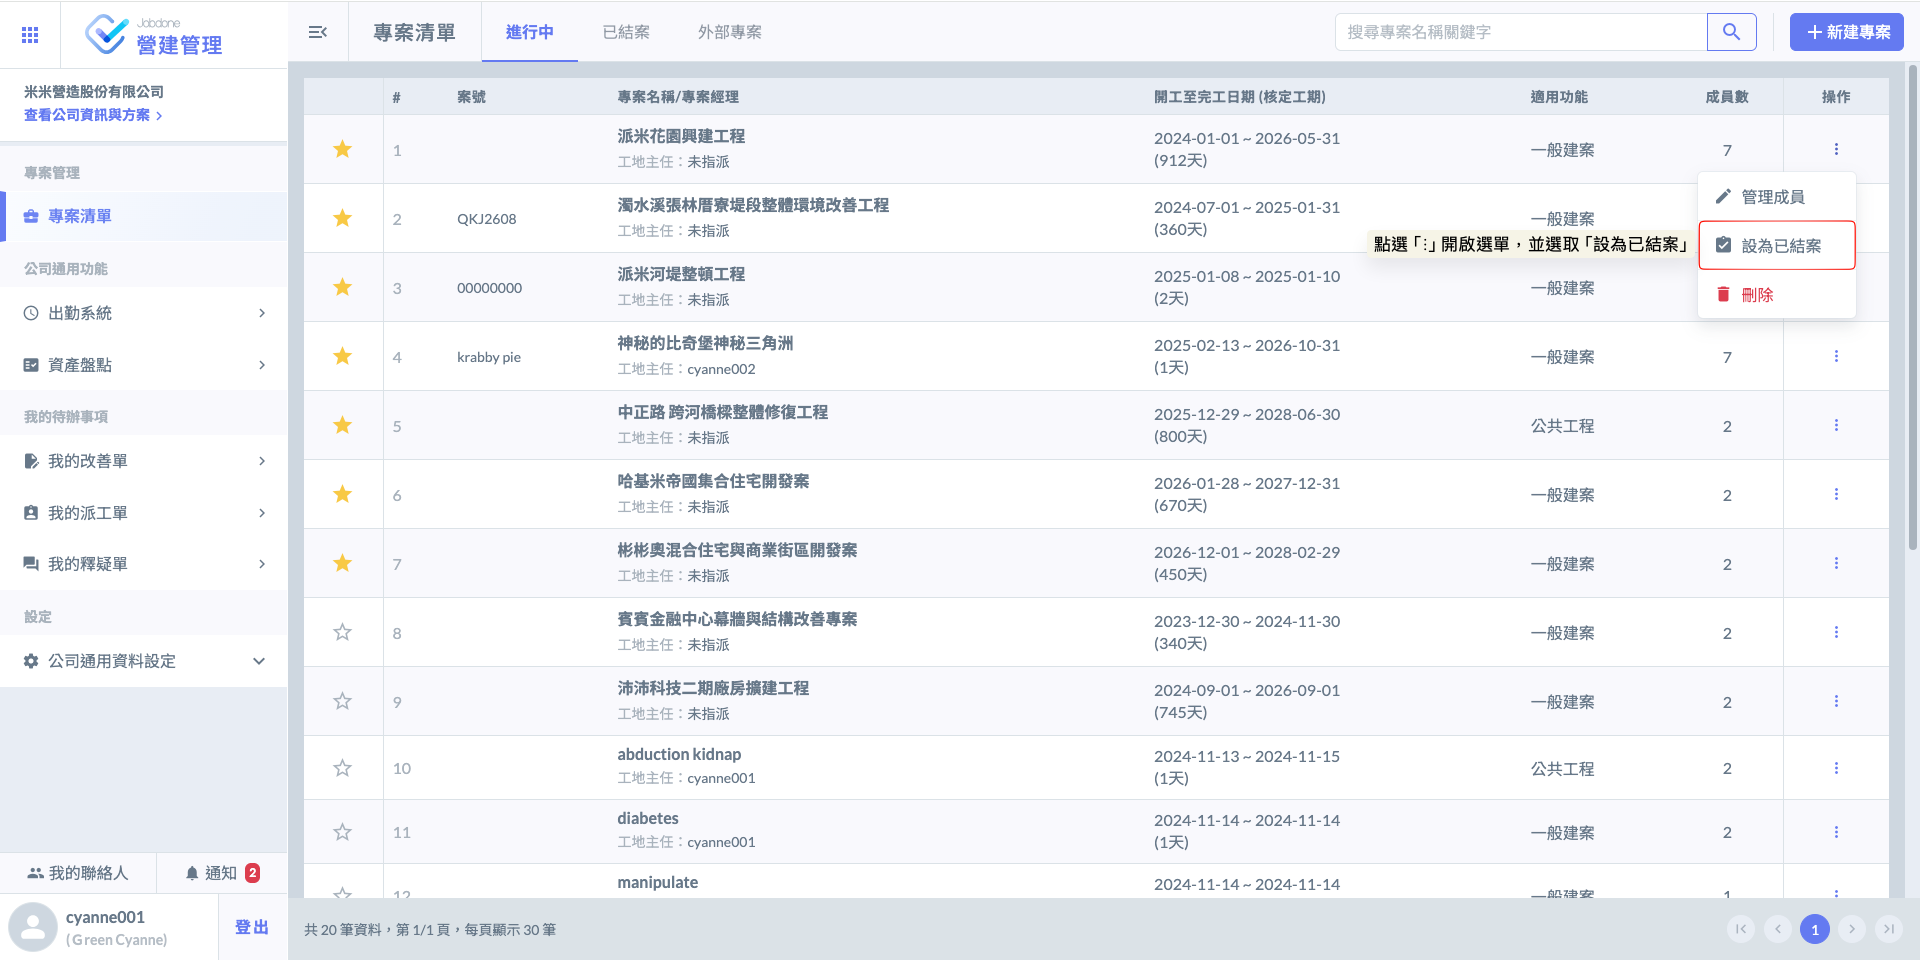Open the notification bell
The height and width of the screenshot is (960, 1920).
[192, 873]
